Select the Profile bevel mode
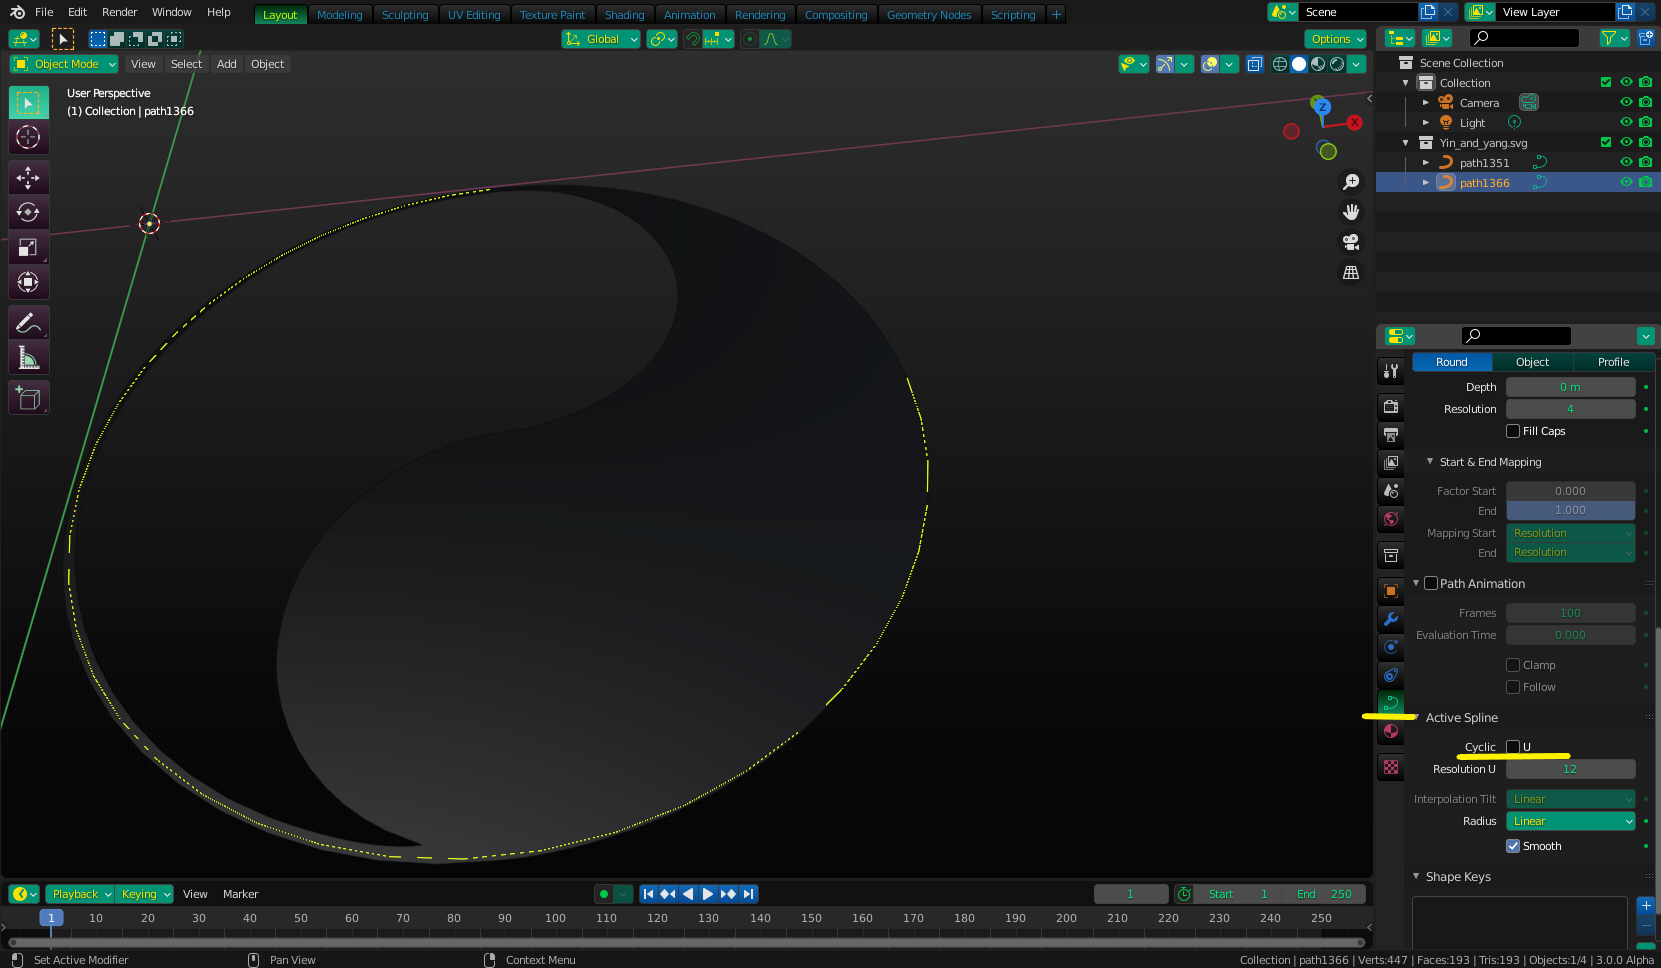1661x968 pixels. [1613, 362]
